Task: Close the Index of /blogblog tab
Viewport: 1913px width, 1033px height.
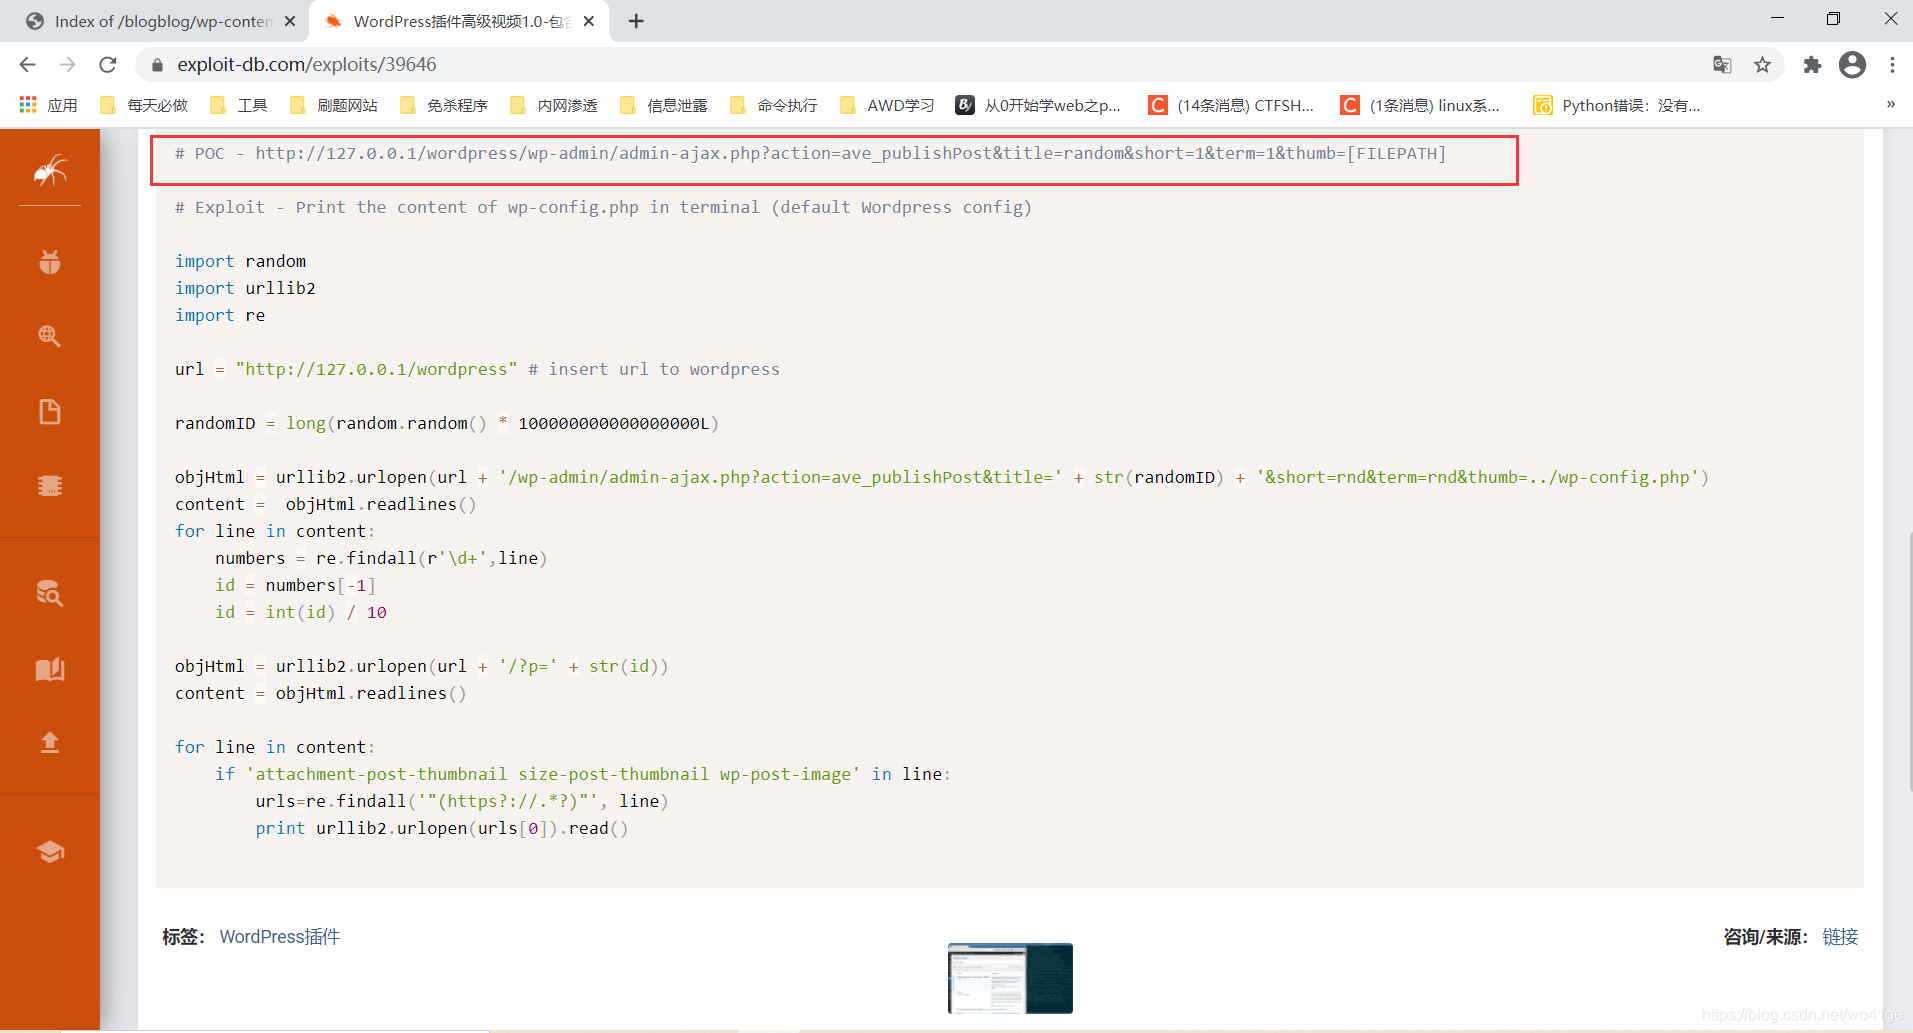Action: (x=290, y=21)
